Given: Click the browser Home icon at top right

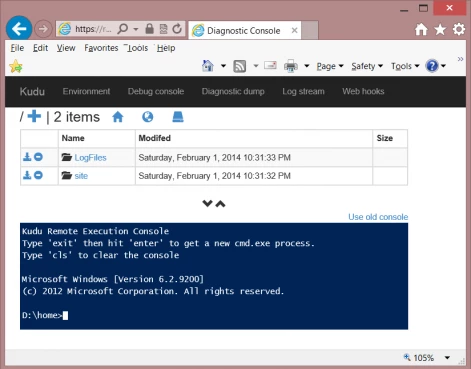Looking at the screenshot, I should tap(421, 29).
